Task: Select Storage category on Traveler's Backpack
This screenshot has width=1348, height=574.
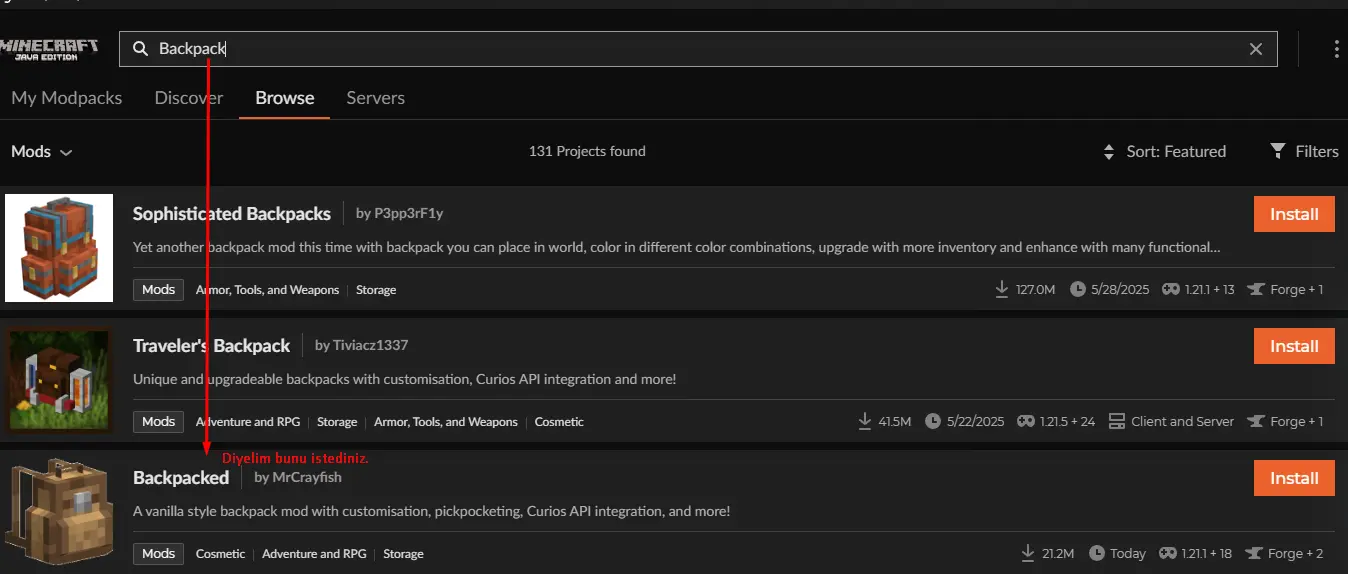Action: point(337,422)
